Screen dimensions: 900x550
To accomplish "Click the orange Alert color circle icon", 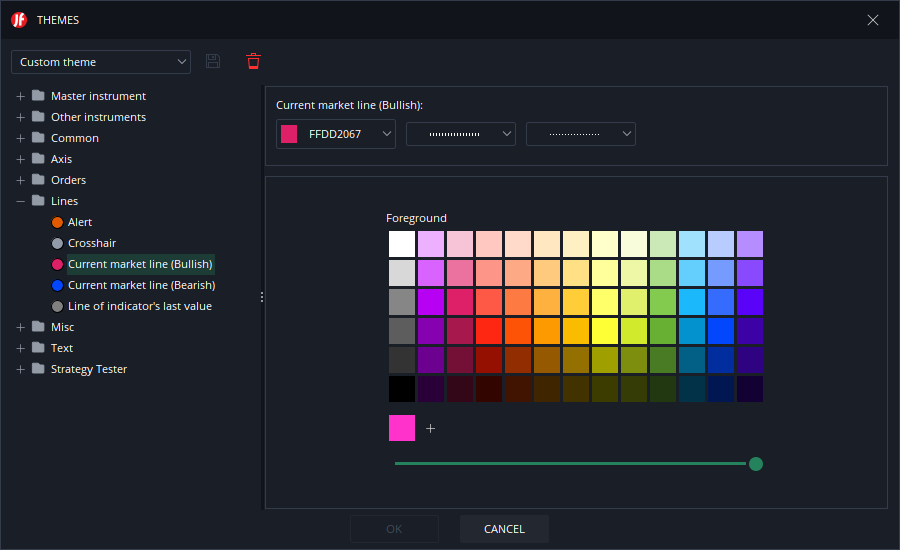I will tap(57, 222).
